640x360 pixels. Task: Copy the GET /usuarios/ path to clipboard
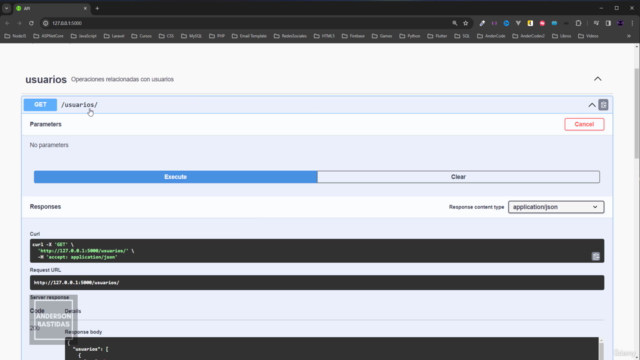point(603,105)
